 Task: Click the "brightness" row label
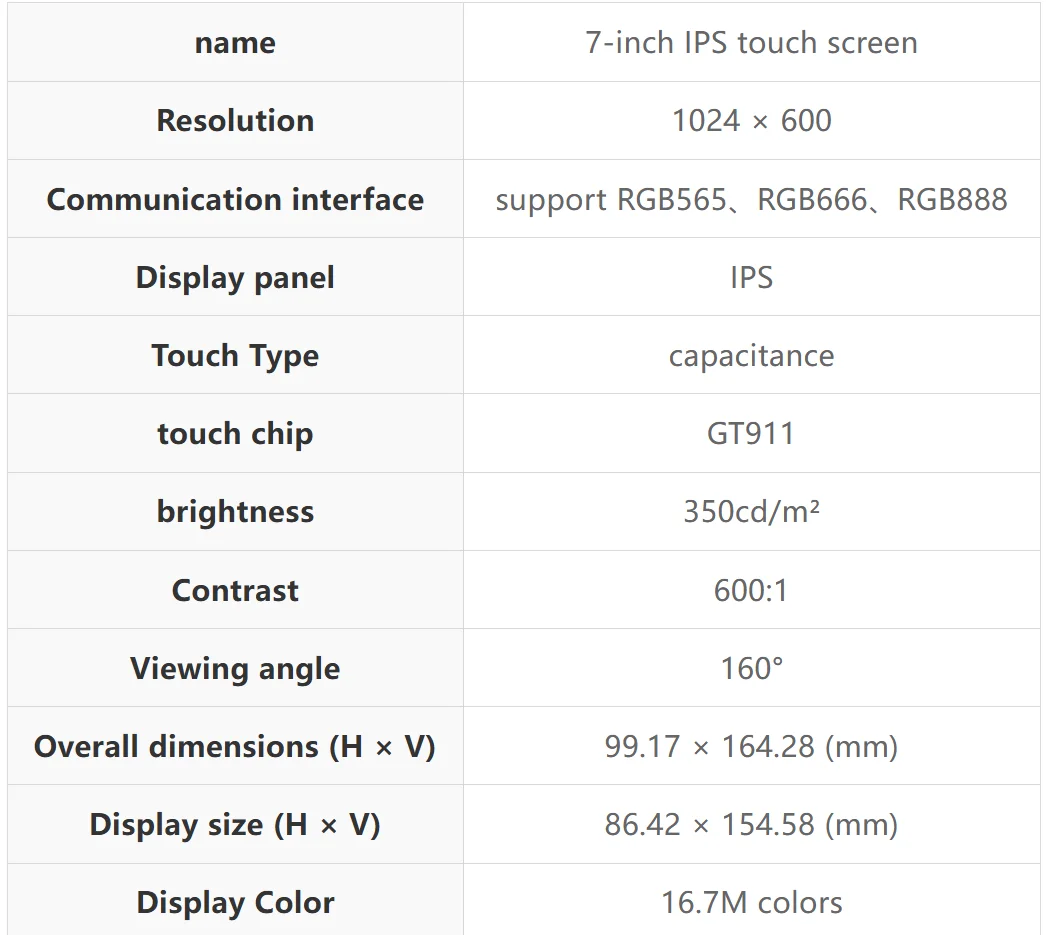235,512
